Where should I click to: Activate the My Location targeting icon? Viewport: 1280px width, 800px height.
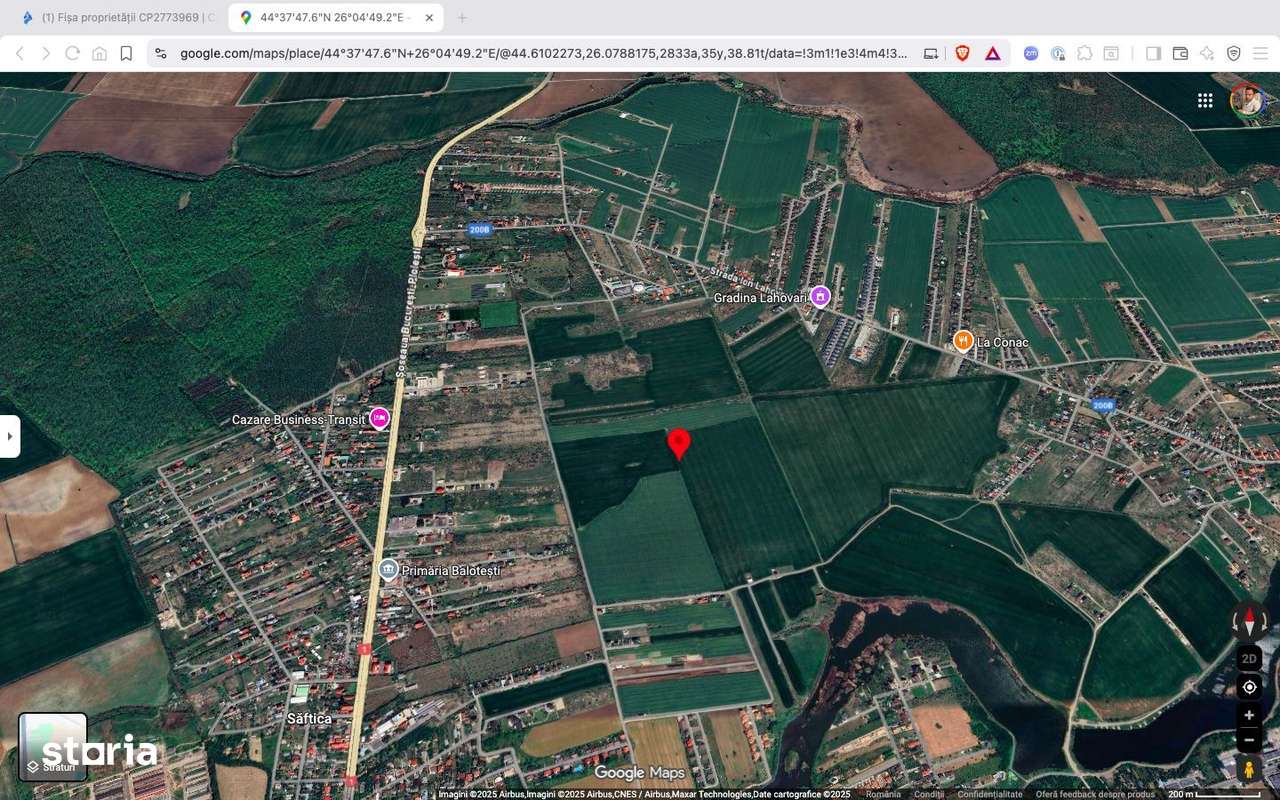pyautogui.click(x=1248, y=686)
